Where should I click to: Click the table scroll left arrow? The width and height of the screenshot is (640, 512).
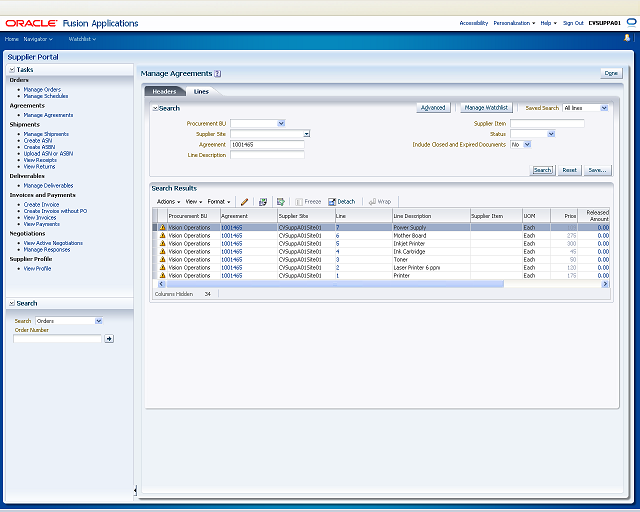tap(161, 284)
